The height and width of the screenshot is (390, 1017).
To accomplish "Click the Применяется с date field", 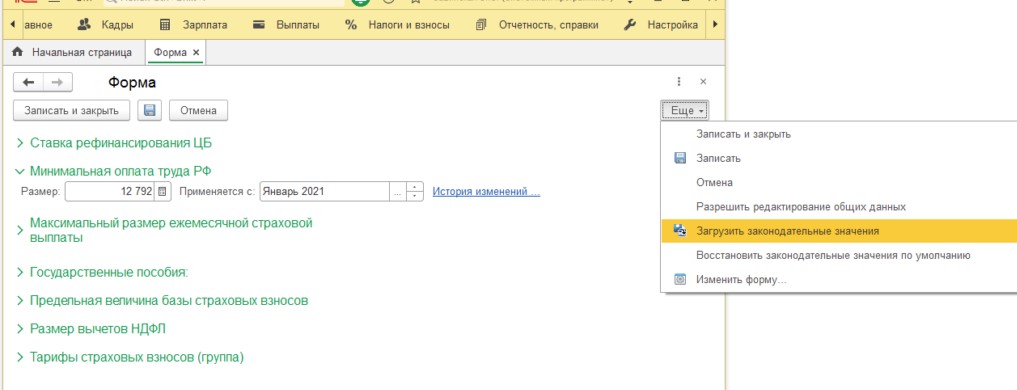I will pyautogui.click(x=324, y=191).
